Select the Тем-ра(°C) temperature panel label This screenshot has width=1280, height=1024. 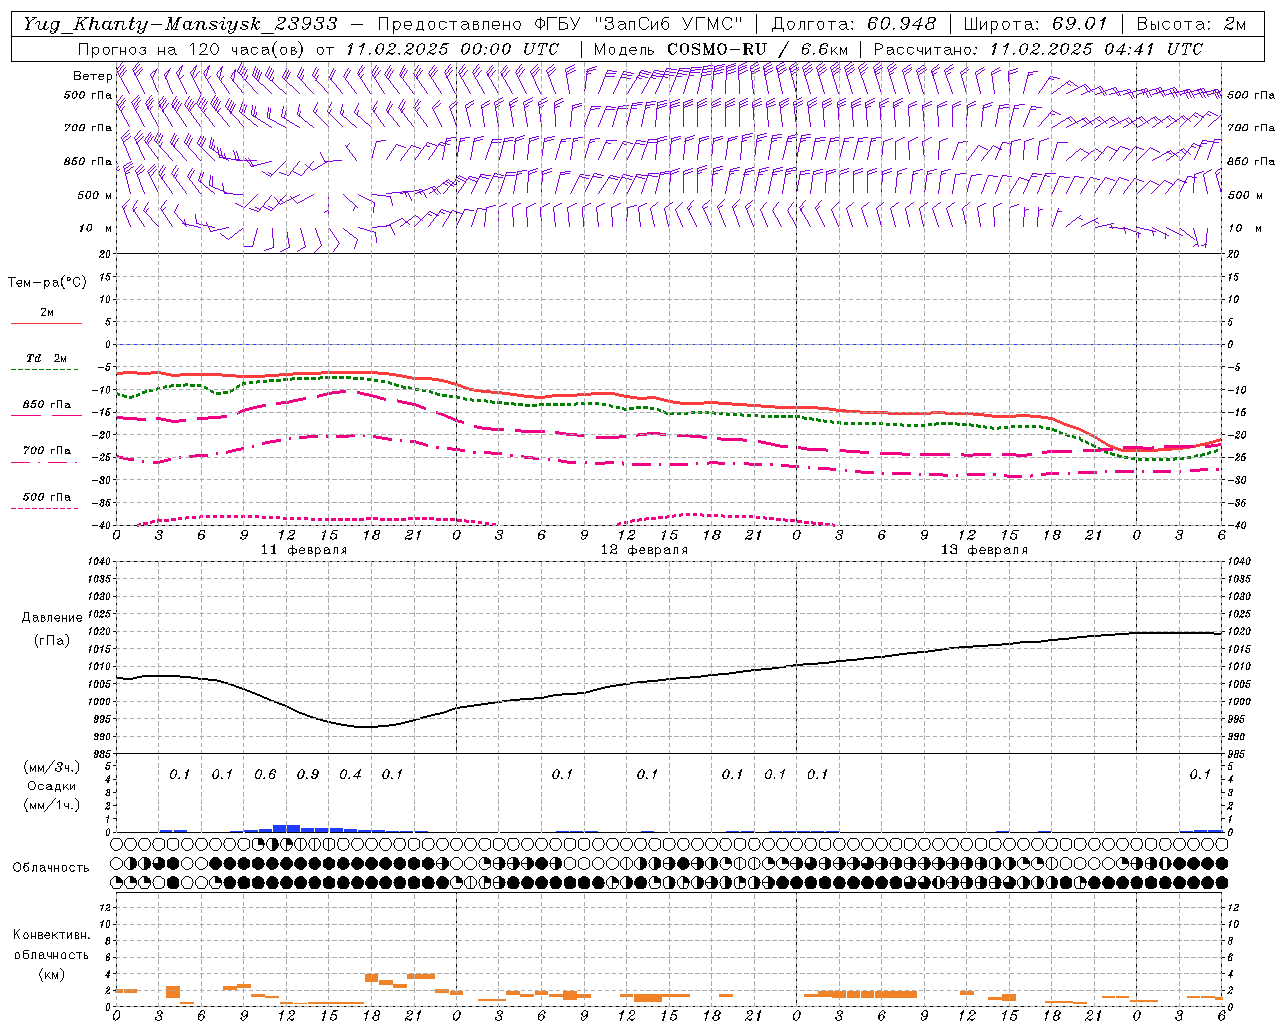click(47, 283)
